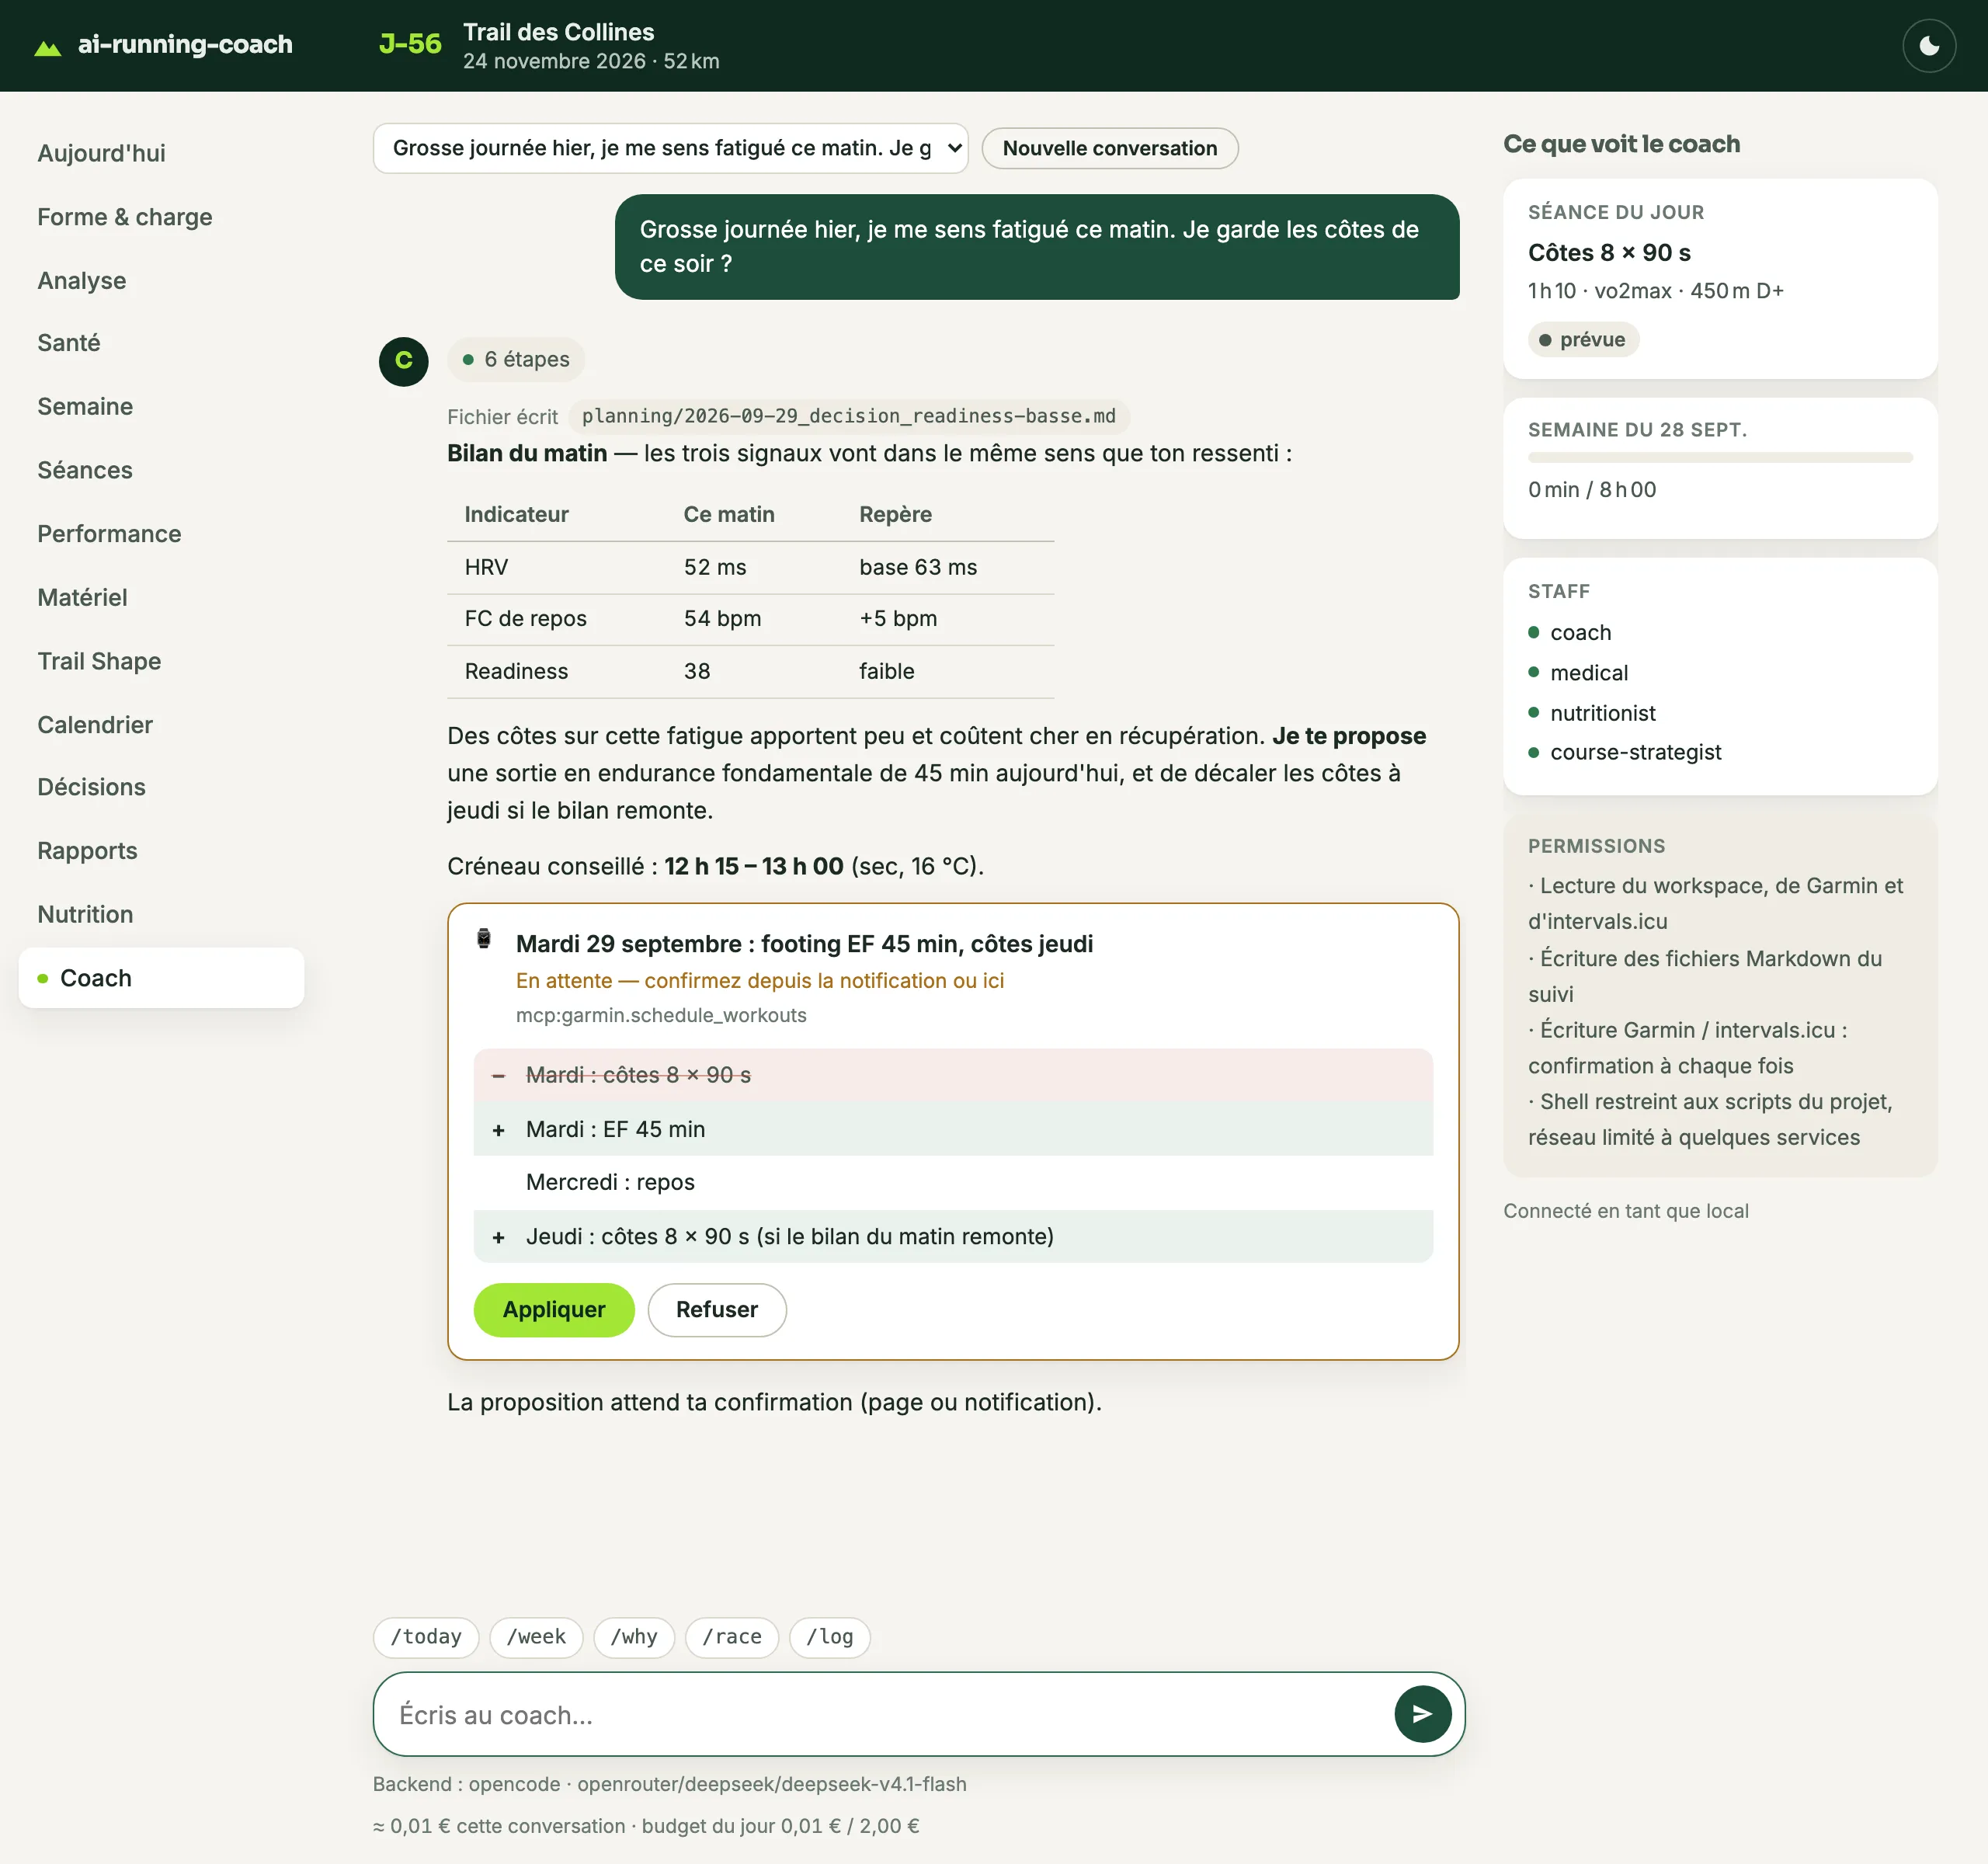Toggle dark mode moon icon

1928,46
